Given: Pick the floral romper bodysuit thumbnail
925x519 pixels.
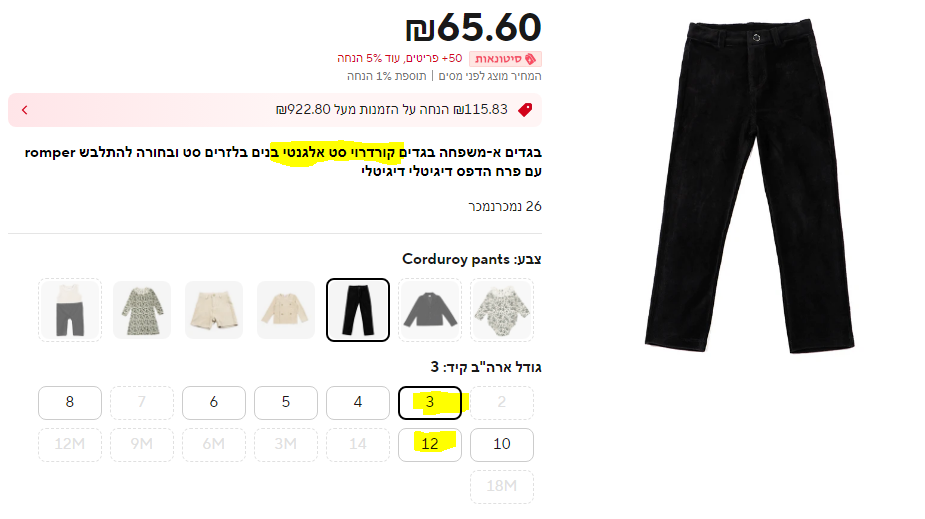Looking at the screenshot, I should (x=502, y=310).
